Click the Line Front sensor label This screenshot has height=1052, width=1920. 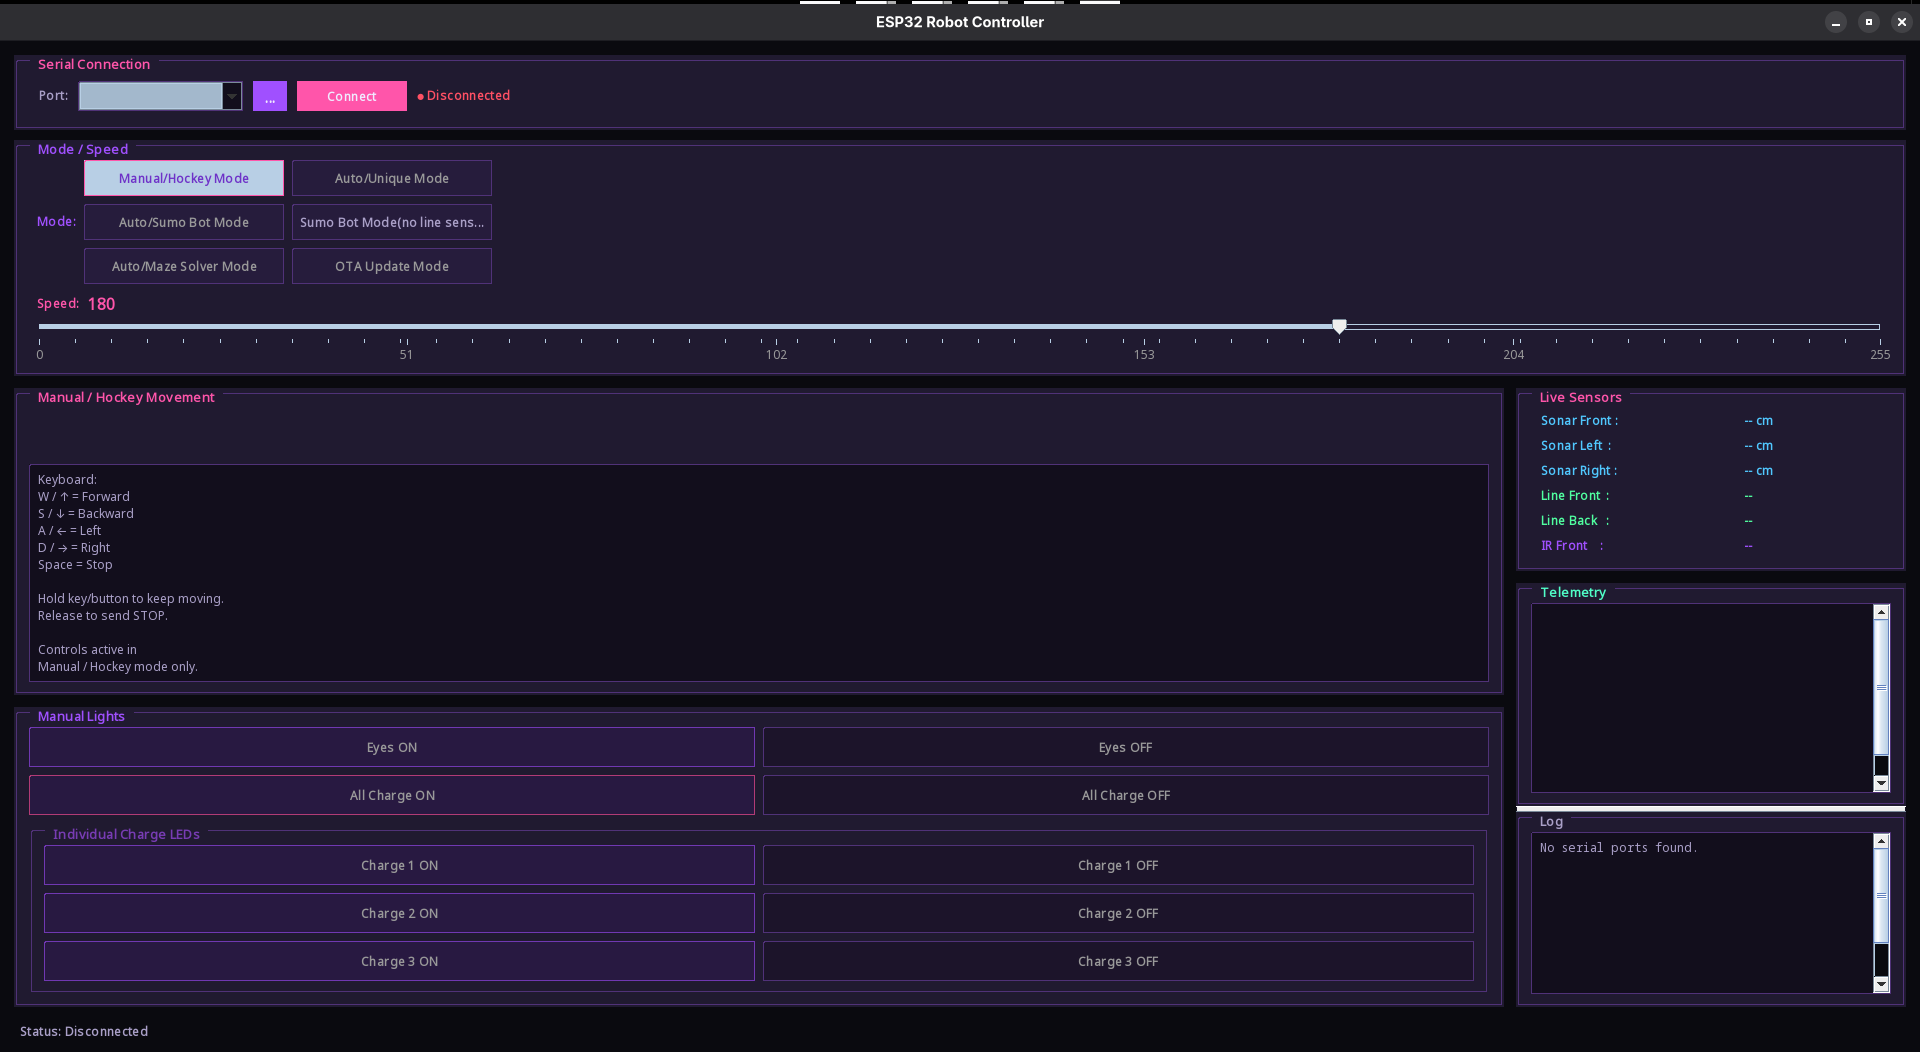1575,496
